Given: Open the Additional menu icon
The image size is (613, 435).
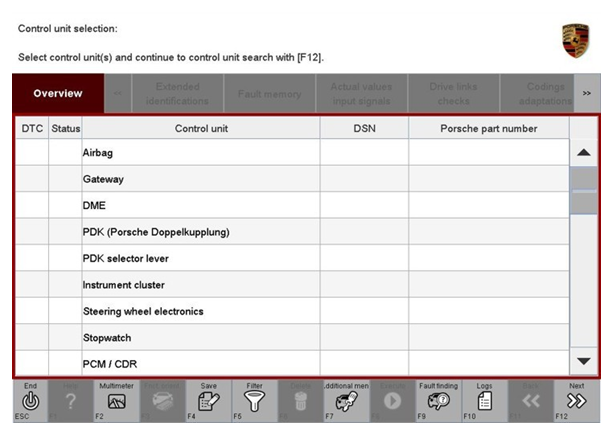Looking at the screenshot, I should 347,402.
